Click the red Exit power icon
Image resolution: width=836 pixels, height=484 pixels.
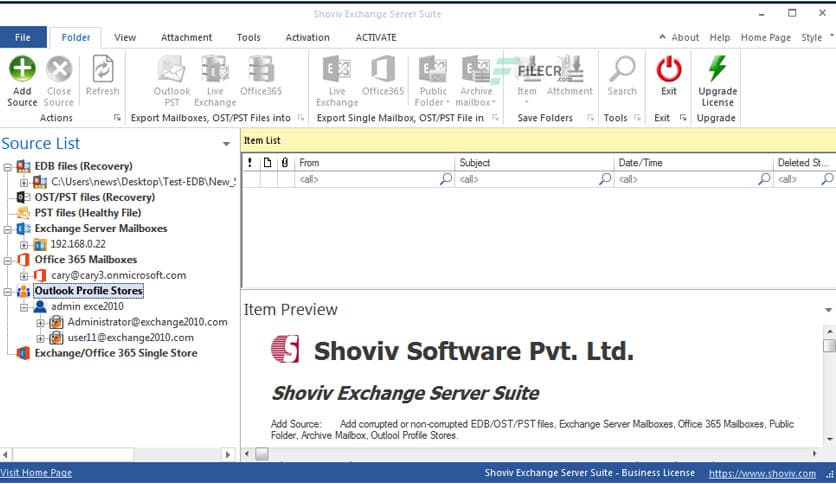pos(669,69)
